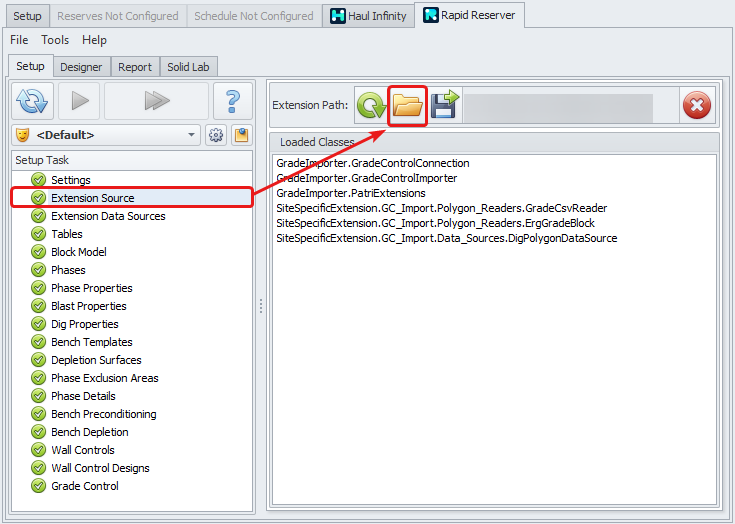Click green check icon beside Settings
The height and width of the screenshot is (524, 735).
[x=38, y=180]
